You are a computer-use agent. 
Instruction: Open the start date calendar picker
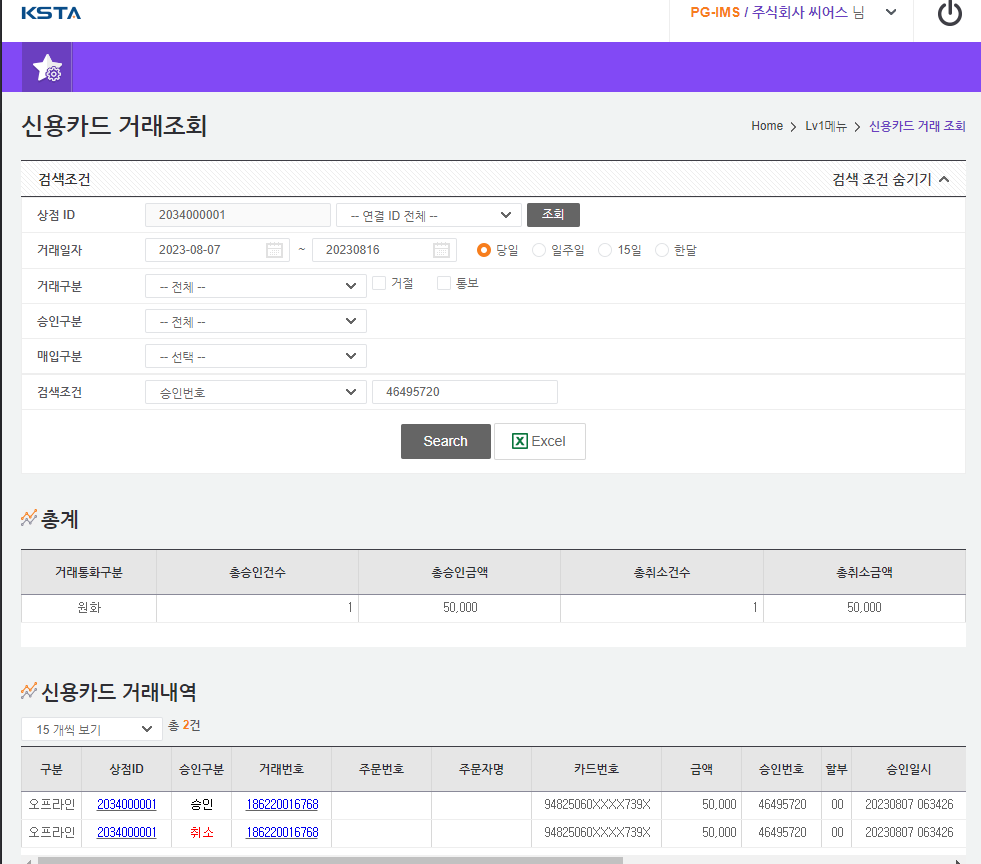[x=274, y=250]
